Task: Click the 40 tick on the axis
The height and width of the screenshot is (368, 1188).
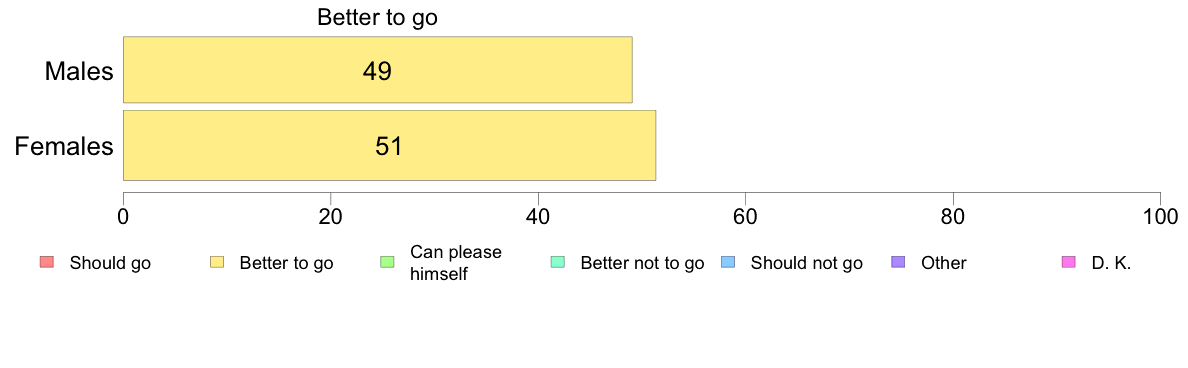Action: [x=538, y=216]
